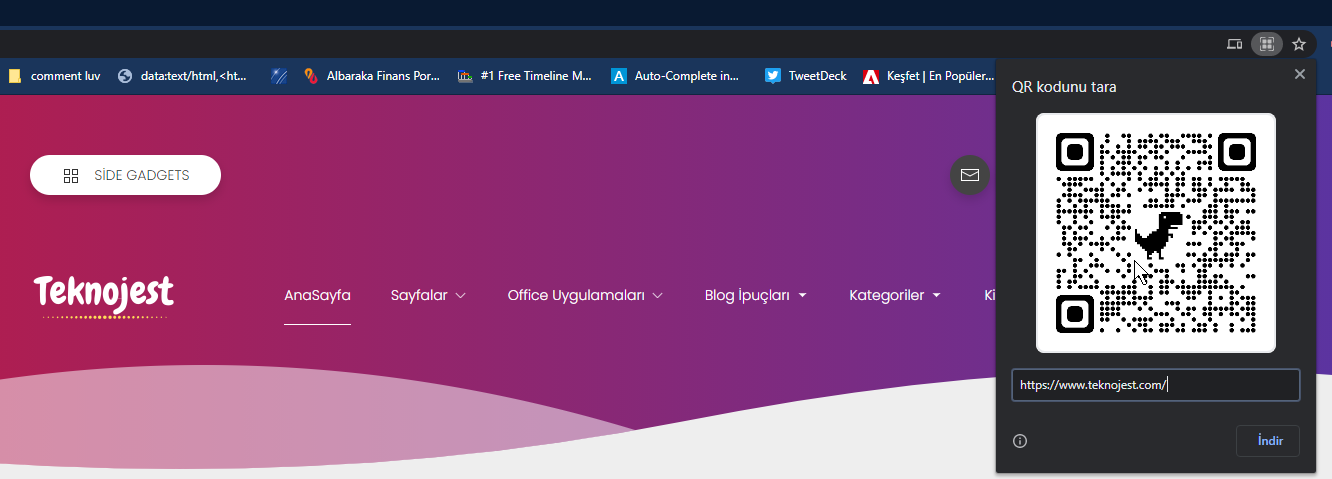Expand the Sayfalar dropdown menu

[x=428, y=296]
